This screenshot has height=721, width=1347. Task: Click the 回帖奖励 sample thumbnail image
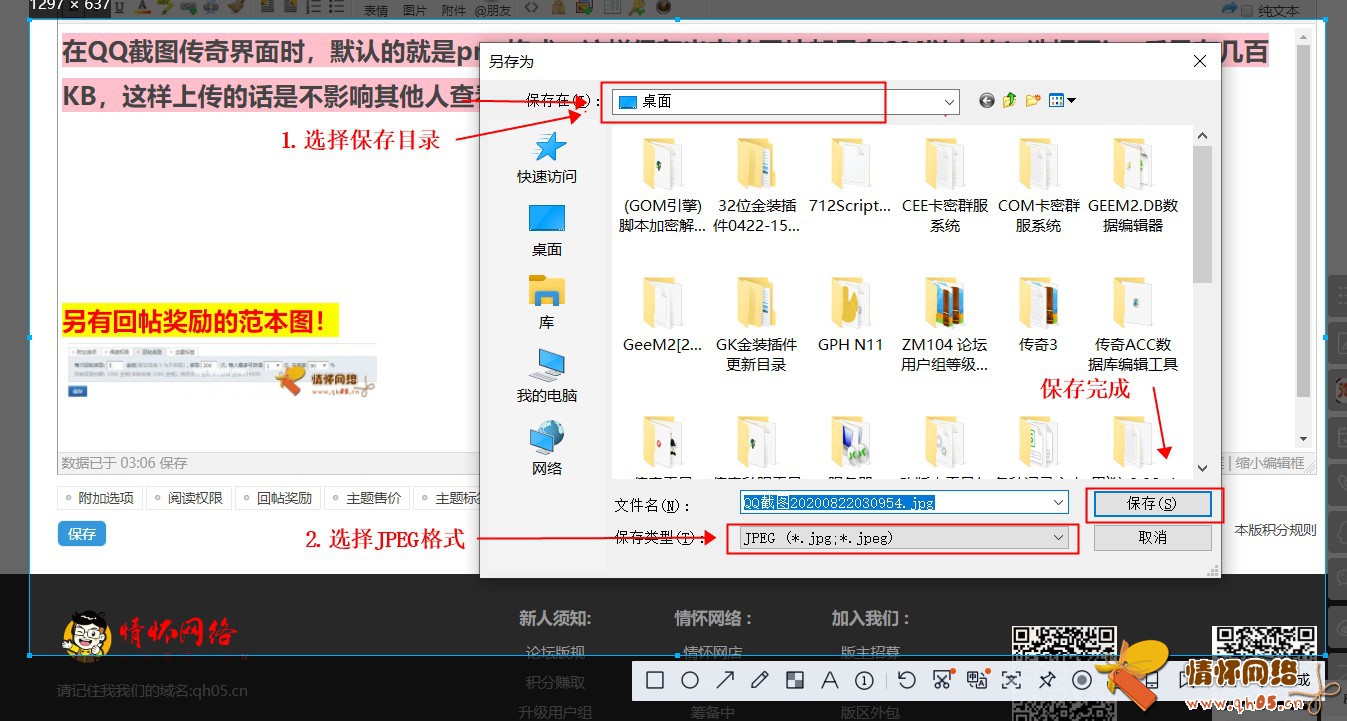click(220, 374)
